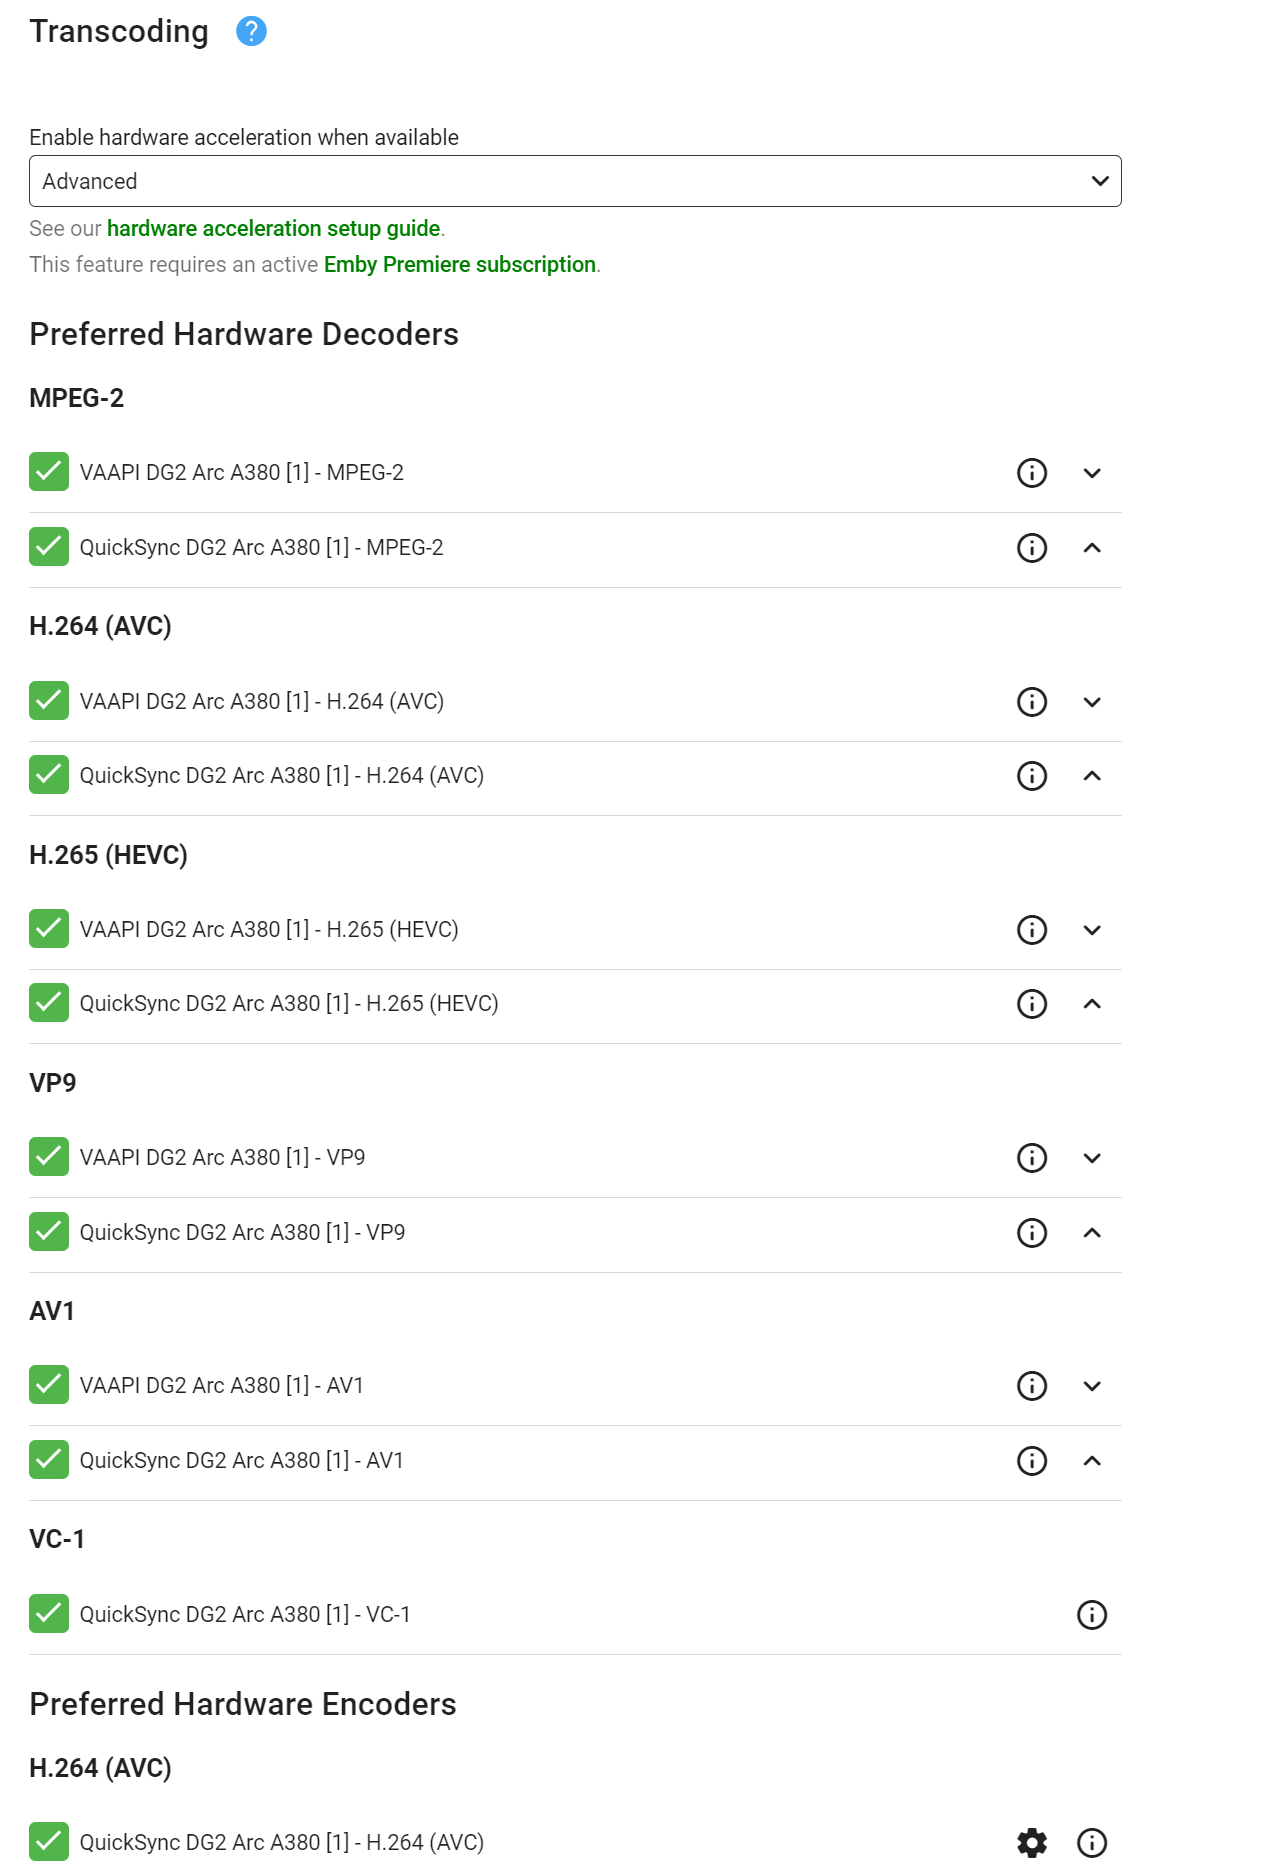View info for VAAPI H.265 (HEVC) decoder
Viewport: 1281px width, 1869px height.
(x=1031, y=930)
